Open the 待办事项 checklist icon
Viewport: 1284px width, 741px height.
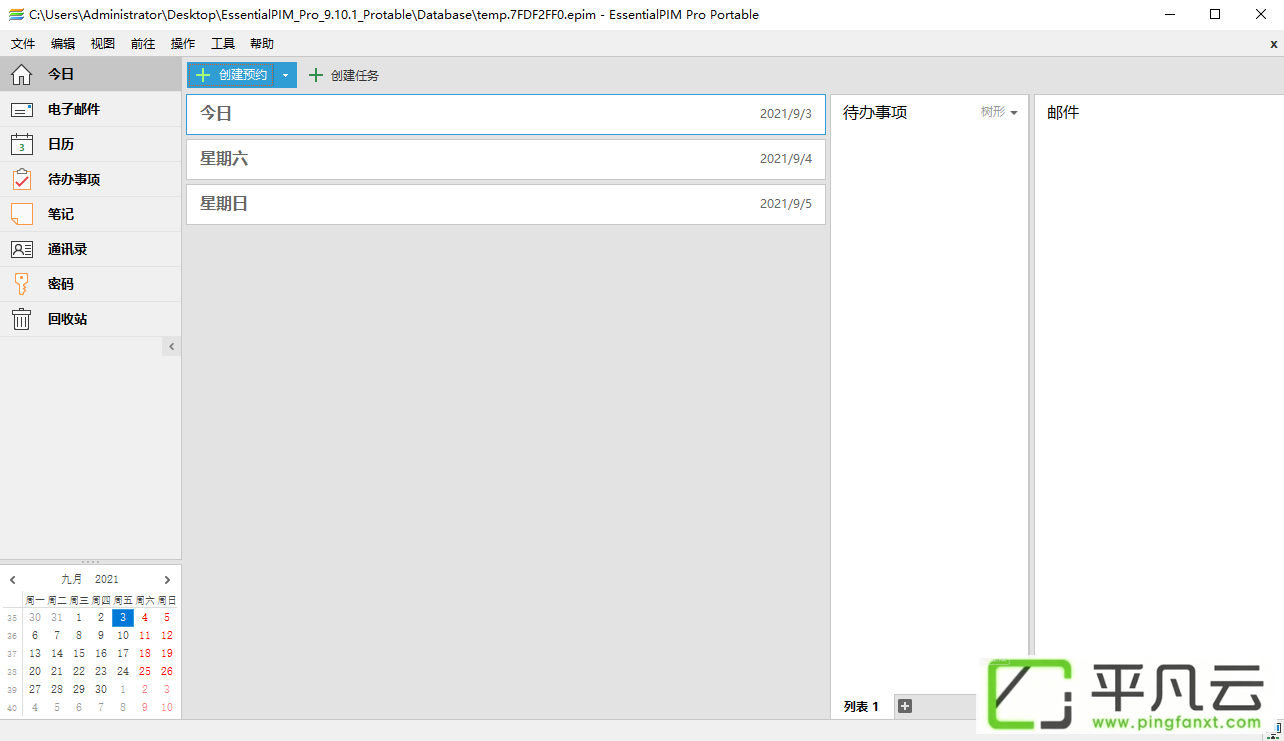(21, 179)
